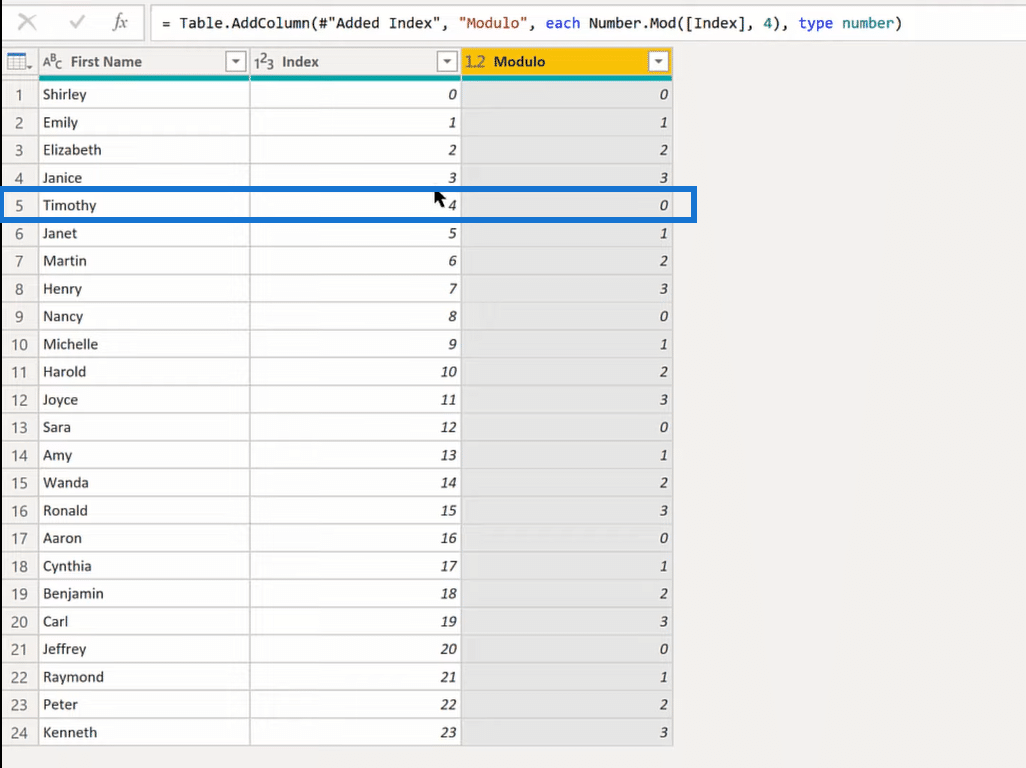Image resolution: width=1026 pixels, height=768 pixels.
Task: Open the First Name column filter dropdown
Action: point(236,61)
